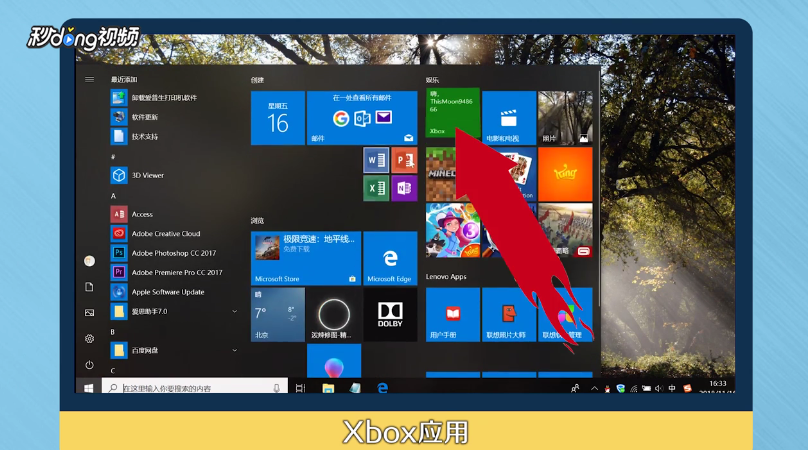Click the Windows Start button

point(89,388)
